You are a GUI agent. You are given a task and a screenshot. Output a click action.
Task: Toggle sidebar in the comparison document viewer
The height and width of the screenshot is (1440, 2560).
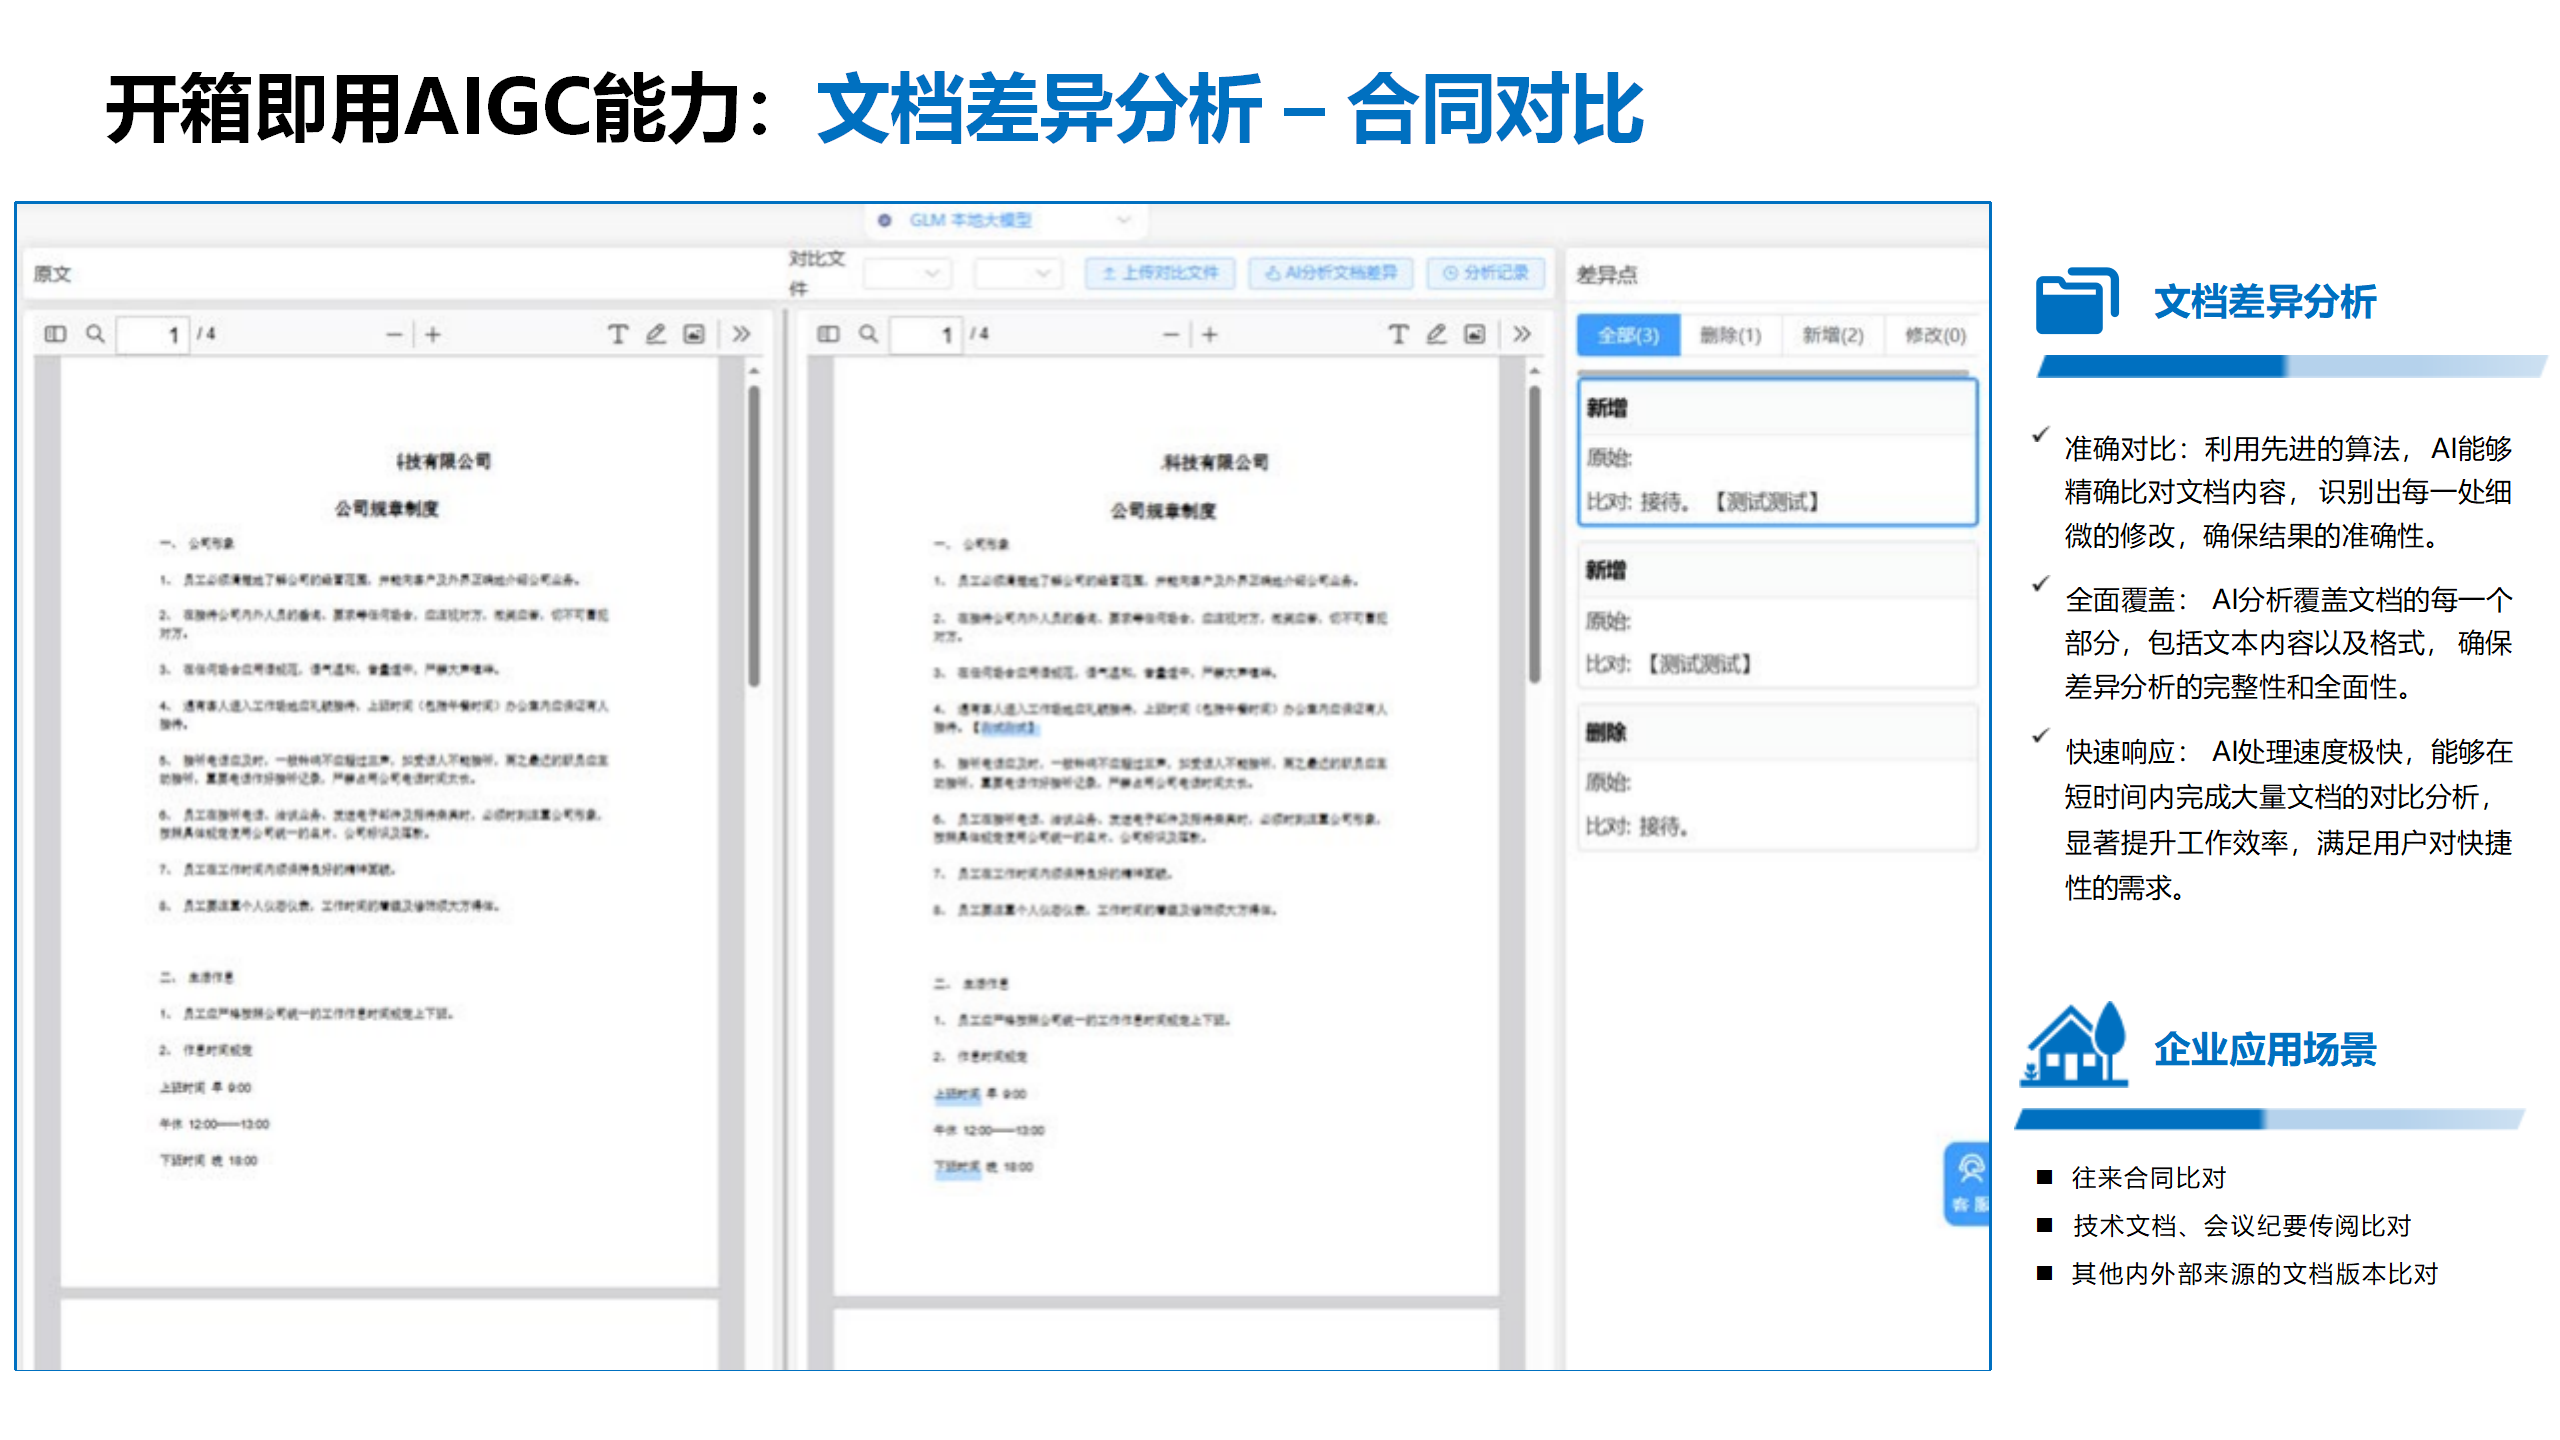coord(828,334)
